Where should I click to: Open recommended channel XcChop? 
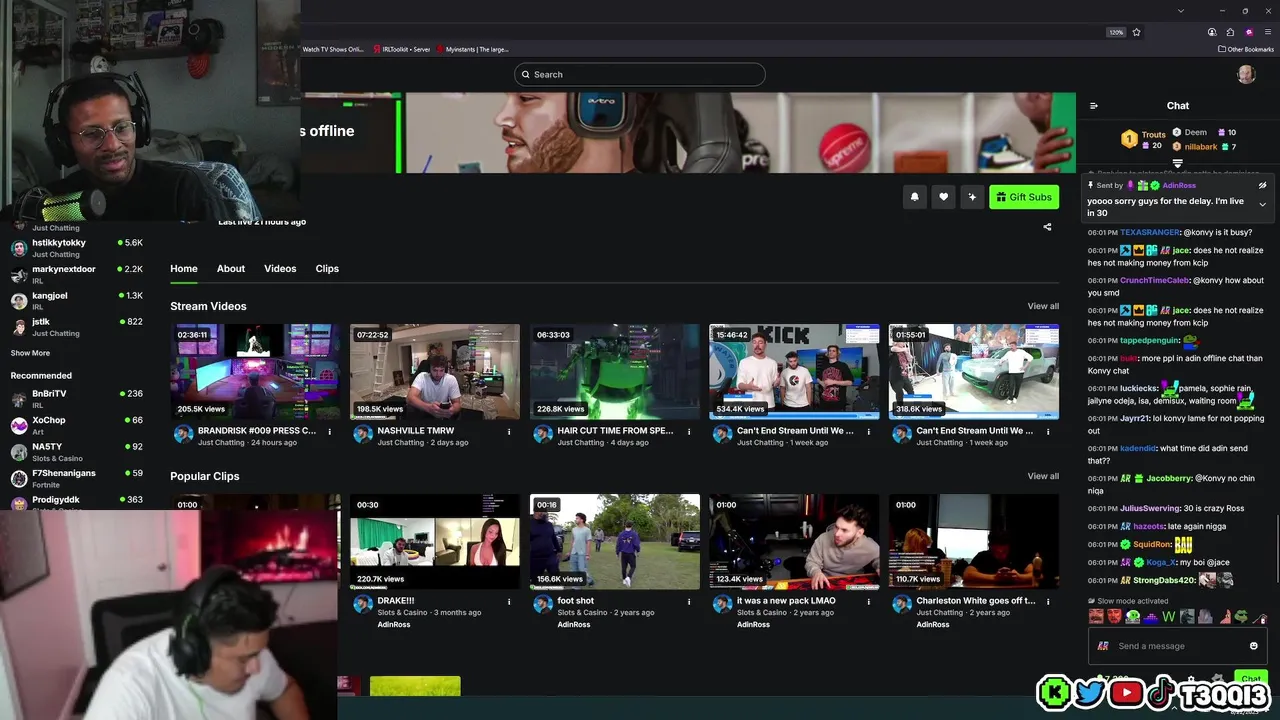coord(77,425)
